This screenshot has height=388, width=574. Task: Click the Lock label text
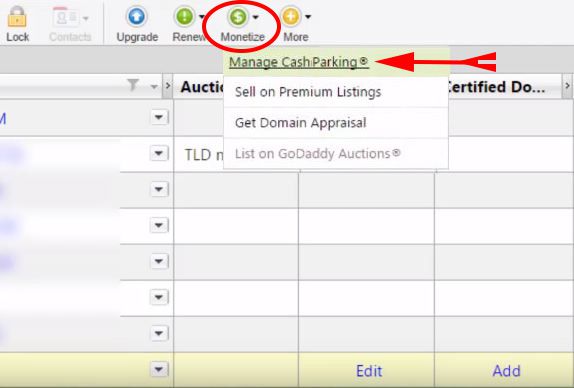click(18, 37)
